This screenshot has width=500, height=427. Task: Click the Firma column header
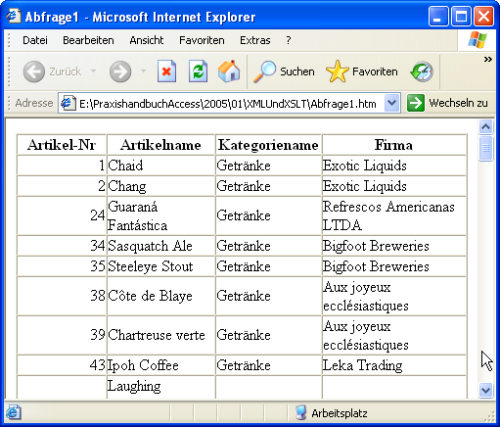coord(394,145)
